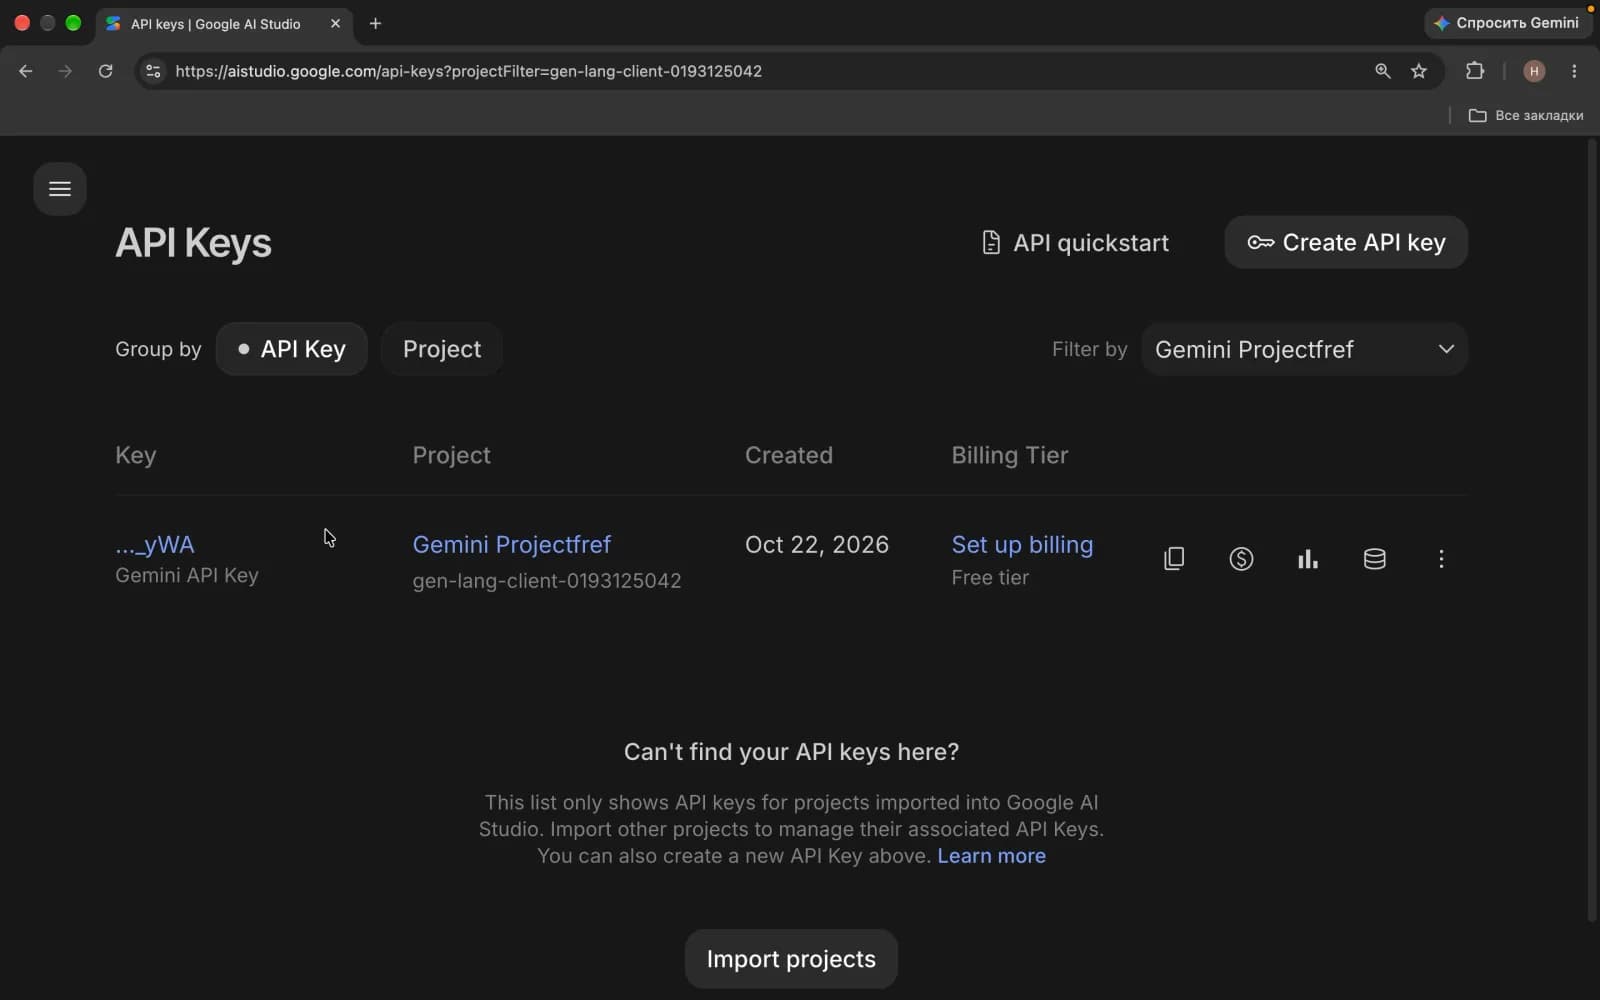Open billing via the dollar icon
Viewport: 1600px width, 1000px height.
(x=1241, y=559)
